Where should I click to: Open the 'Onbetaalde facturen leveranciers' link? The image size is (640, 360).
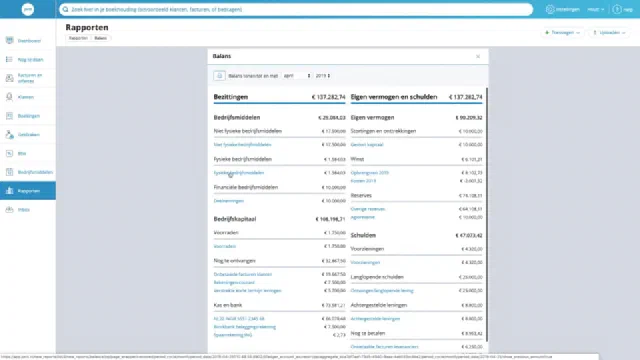pos(384,347)
